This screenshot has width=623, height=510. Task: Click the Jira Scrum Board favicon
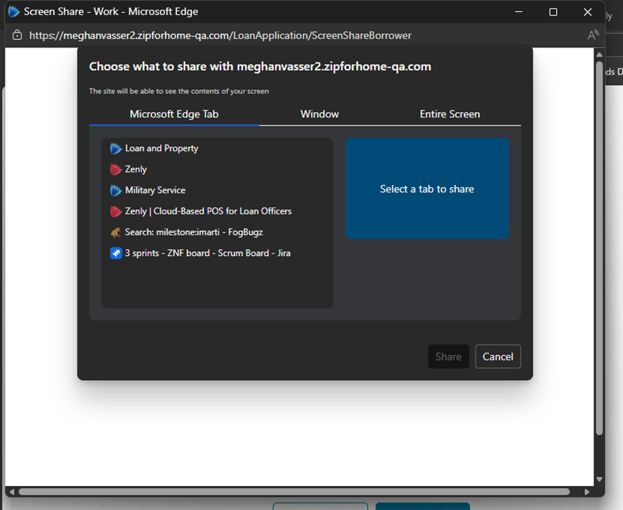tap(116, 254)
